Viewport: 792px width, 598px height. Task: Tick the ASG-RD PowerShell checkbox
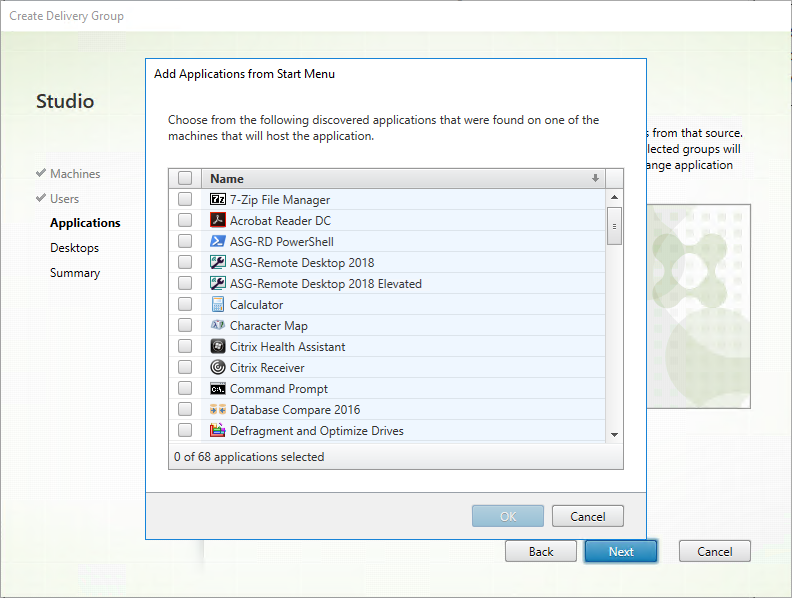pyautogui.click(x=185, y=241)
